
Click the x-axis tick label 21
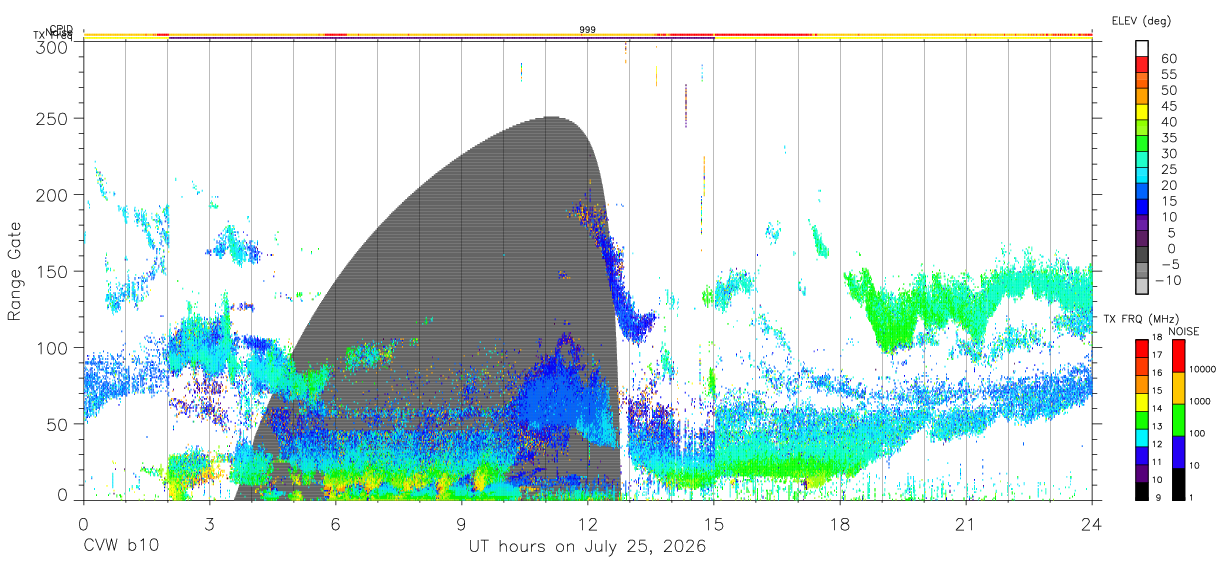point(966,524)
